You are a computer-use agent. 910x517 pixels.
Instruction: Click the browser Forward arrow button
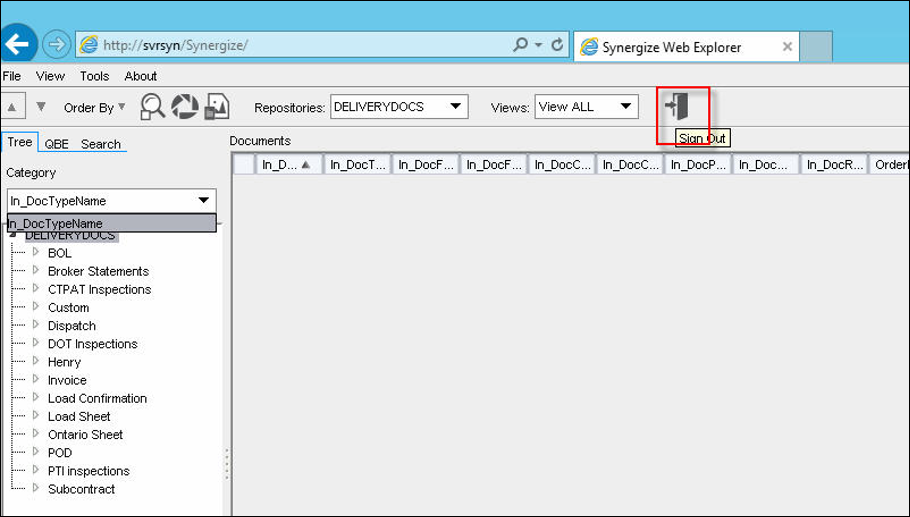(56, 45)
